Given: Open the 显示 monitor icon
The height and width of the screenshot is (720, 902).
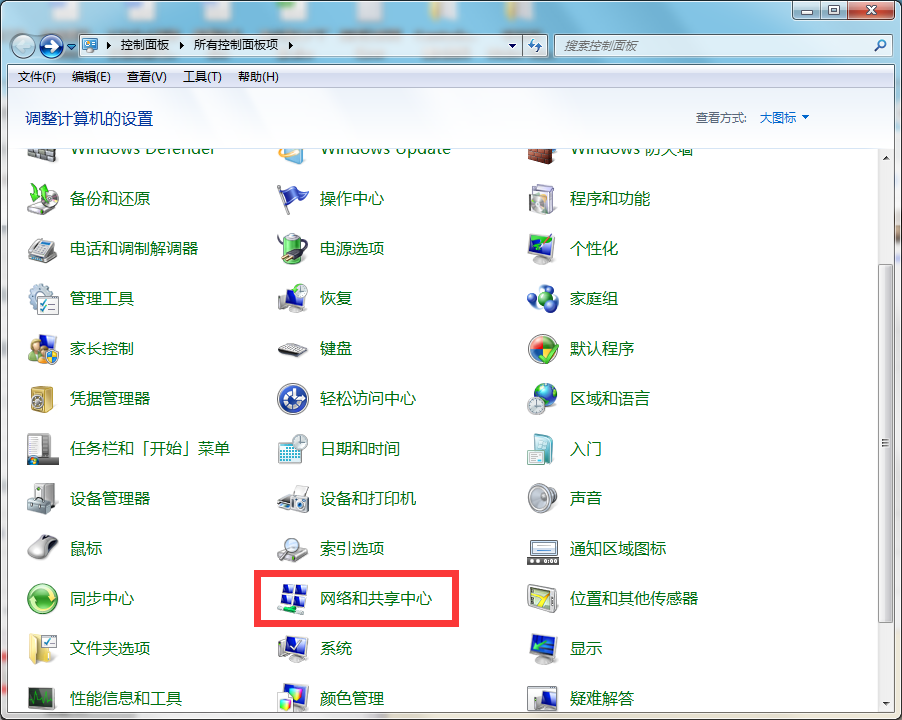Looking at the screenshot, I should click(x=543, y=649).
